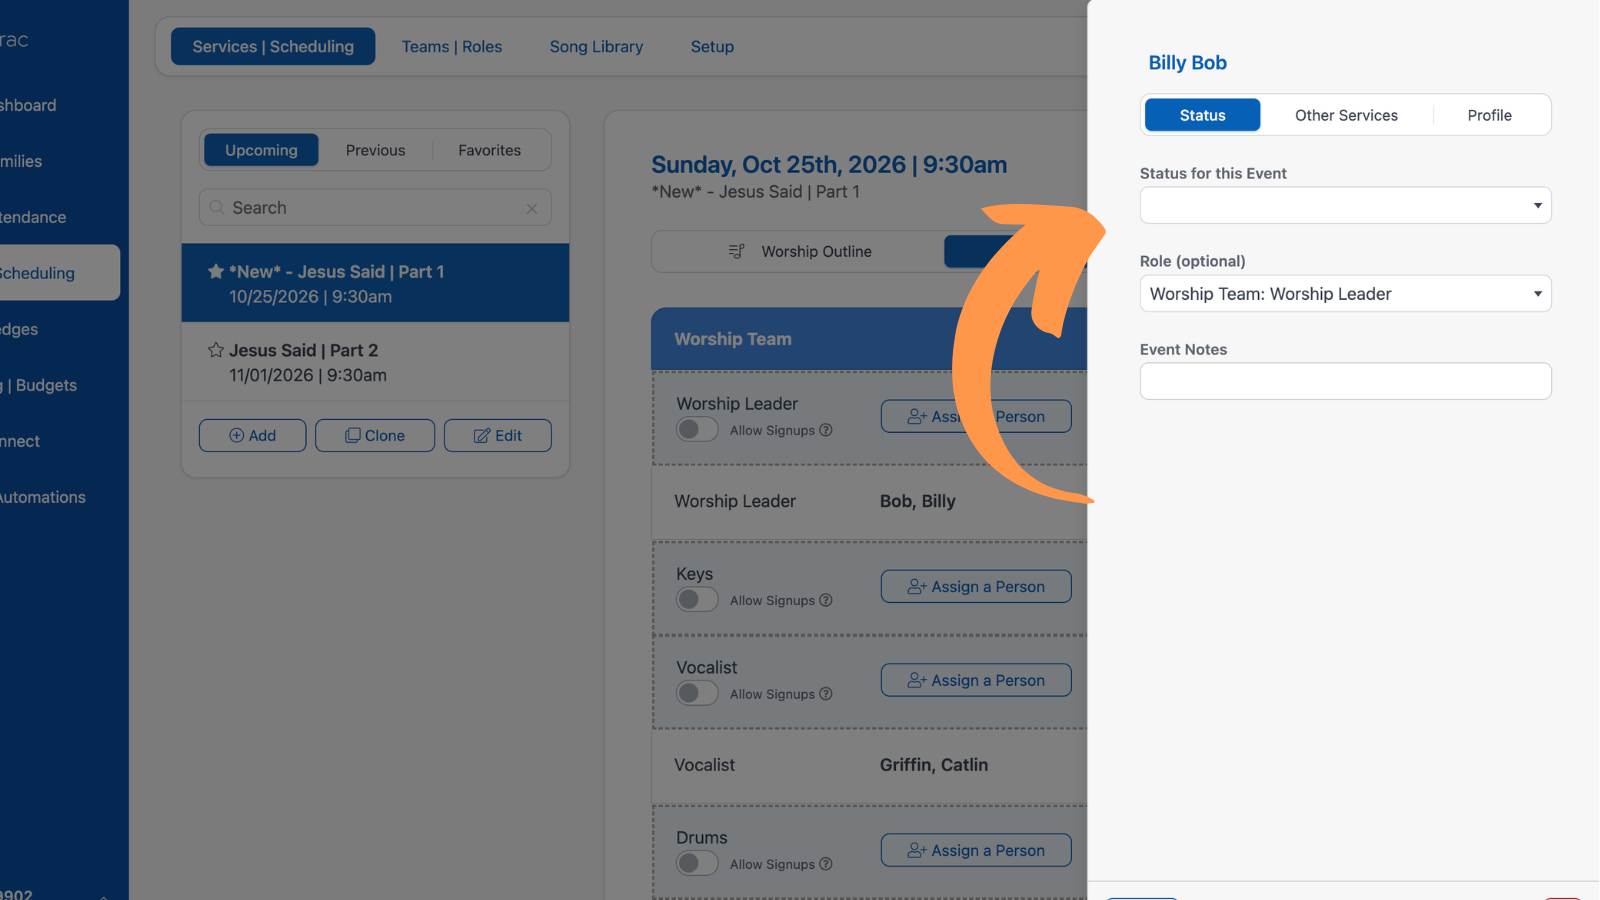Select *New* - Jesus Said | Part 1 service

pos(375,283)
